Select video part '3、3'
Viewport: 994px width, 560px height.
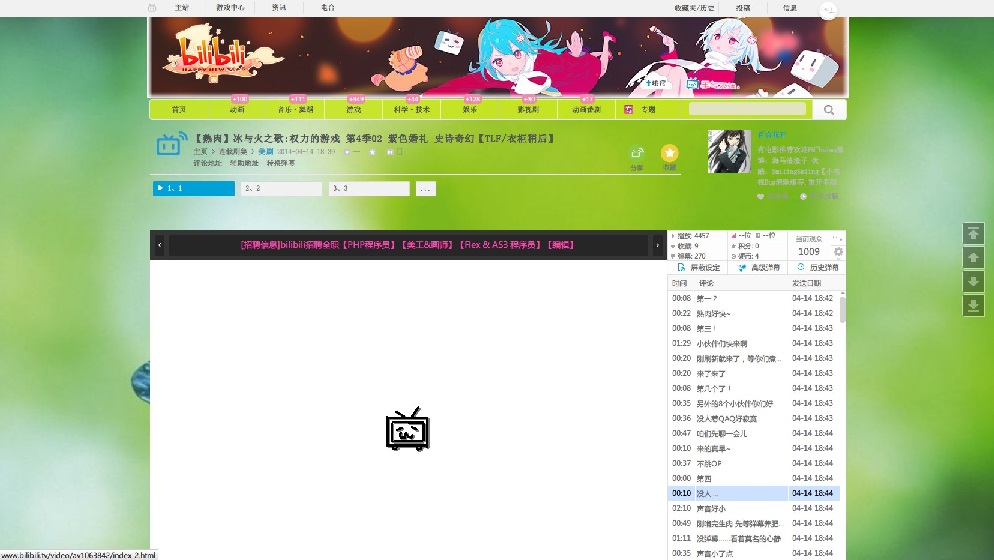[369, 188]
